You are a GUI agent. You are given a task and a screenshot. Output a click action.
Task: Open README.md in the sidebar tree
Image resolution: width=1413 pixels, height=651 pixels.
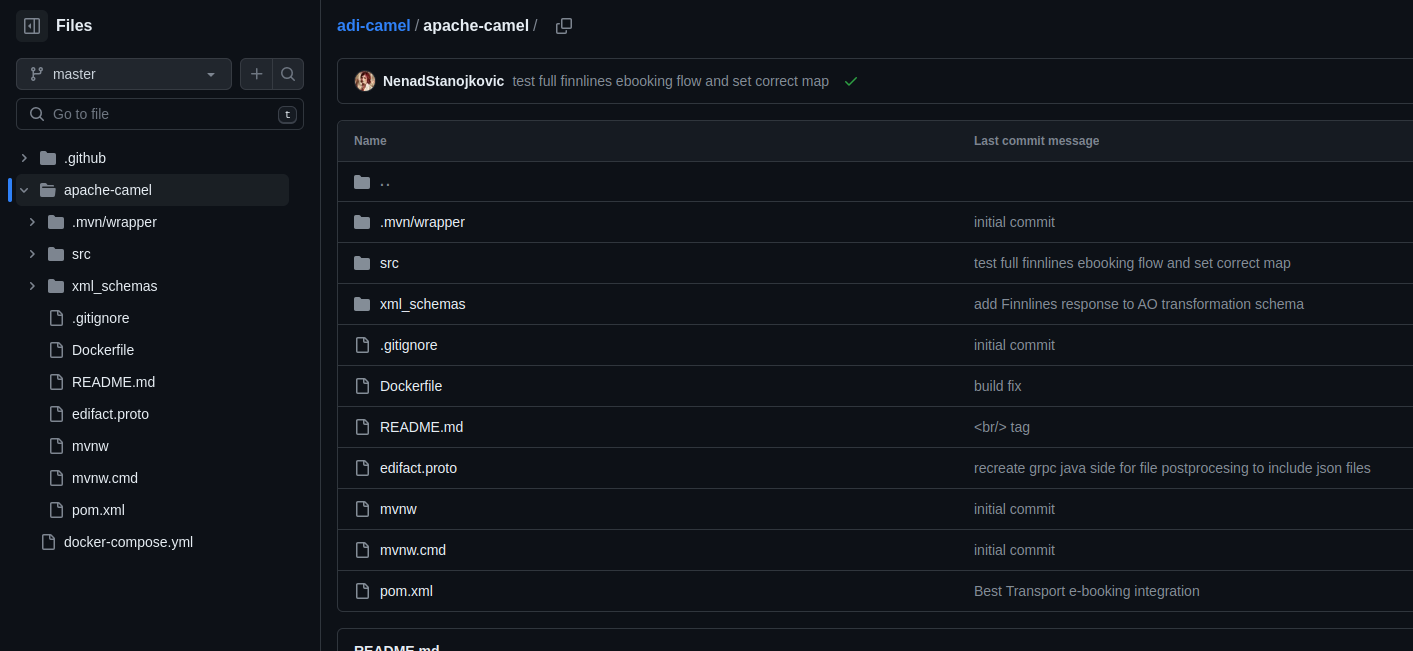click(113, 382)
